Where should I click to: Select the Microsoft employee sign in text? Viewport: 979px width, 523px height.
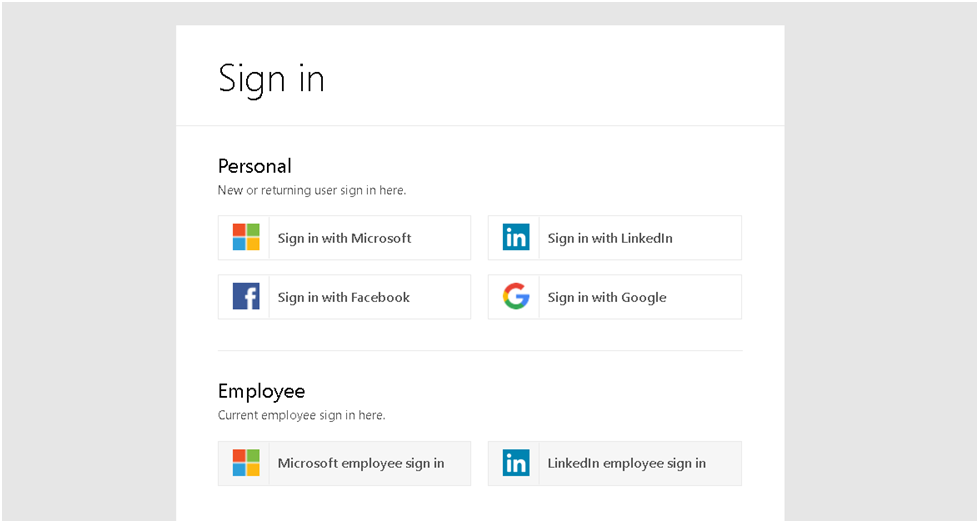[x=361, y=464]
